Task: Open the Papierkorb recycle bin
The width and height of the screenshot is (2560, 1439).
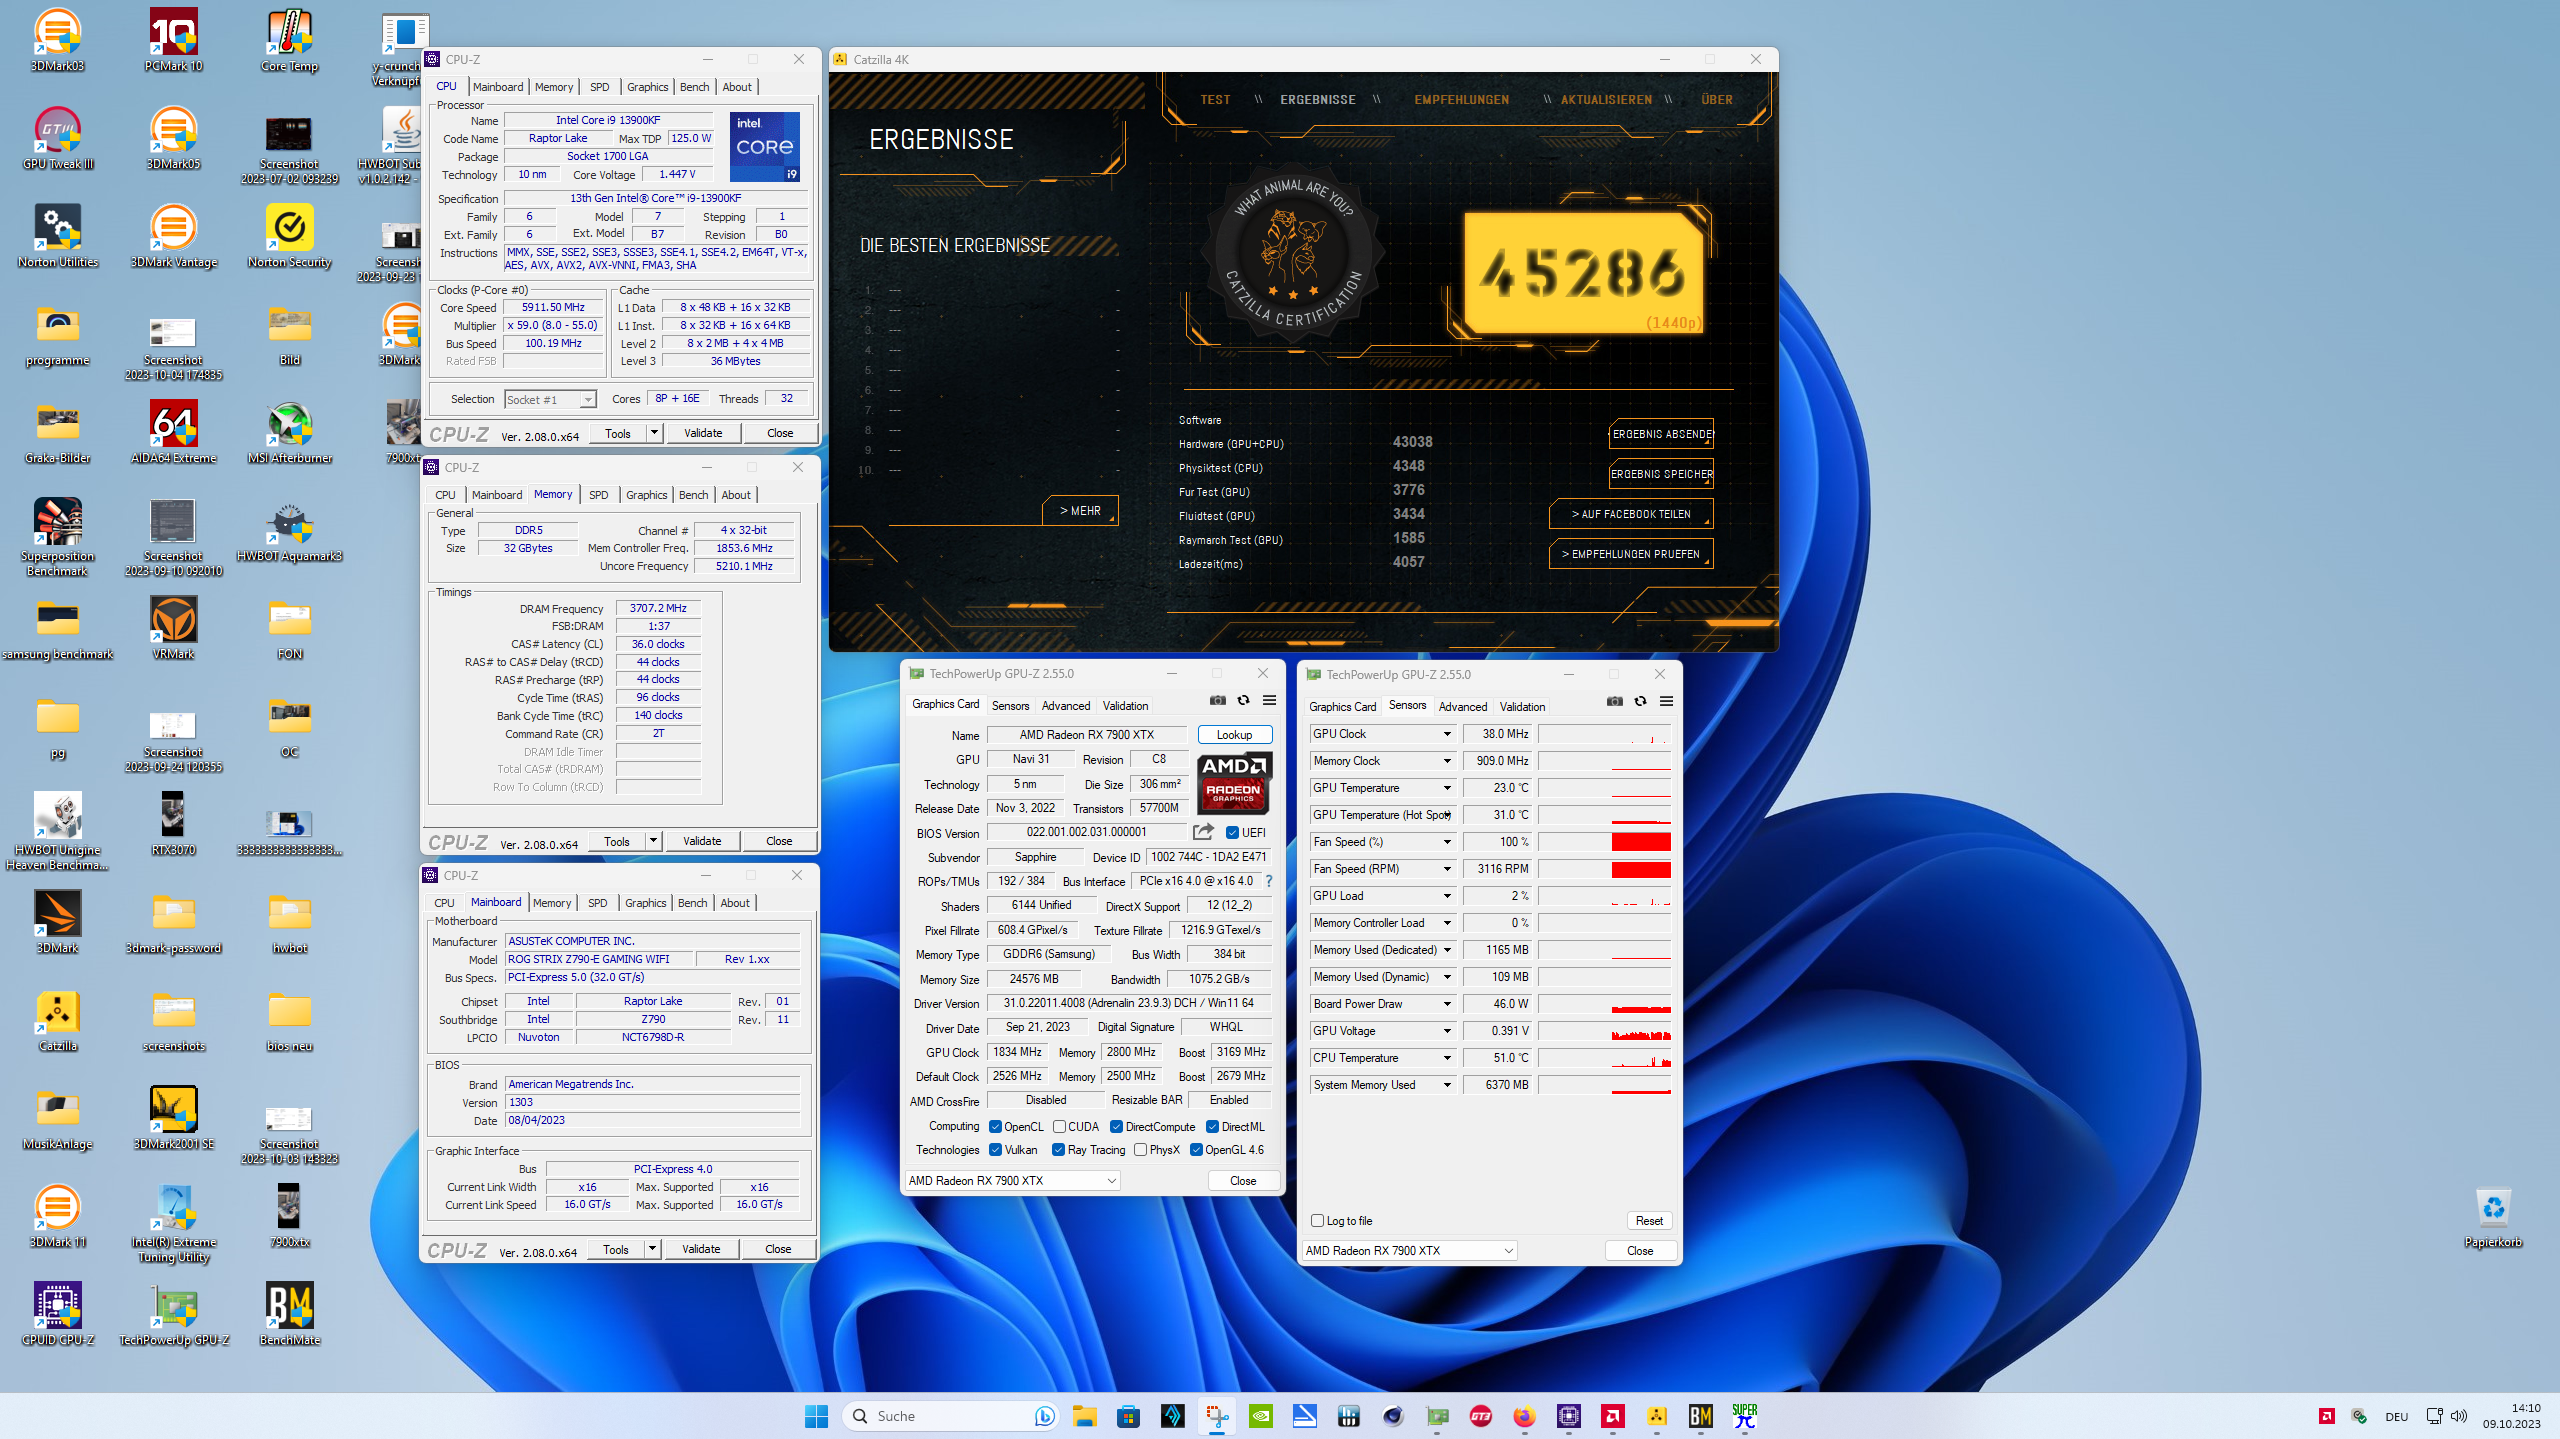Action: 2493,1216
